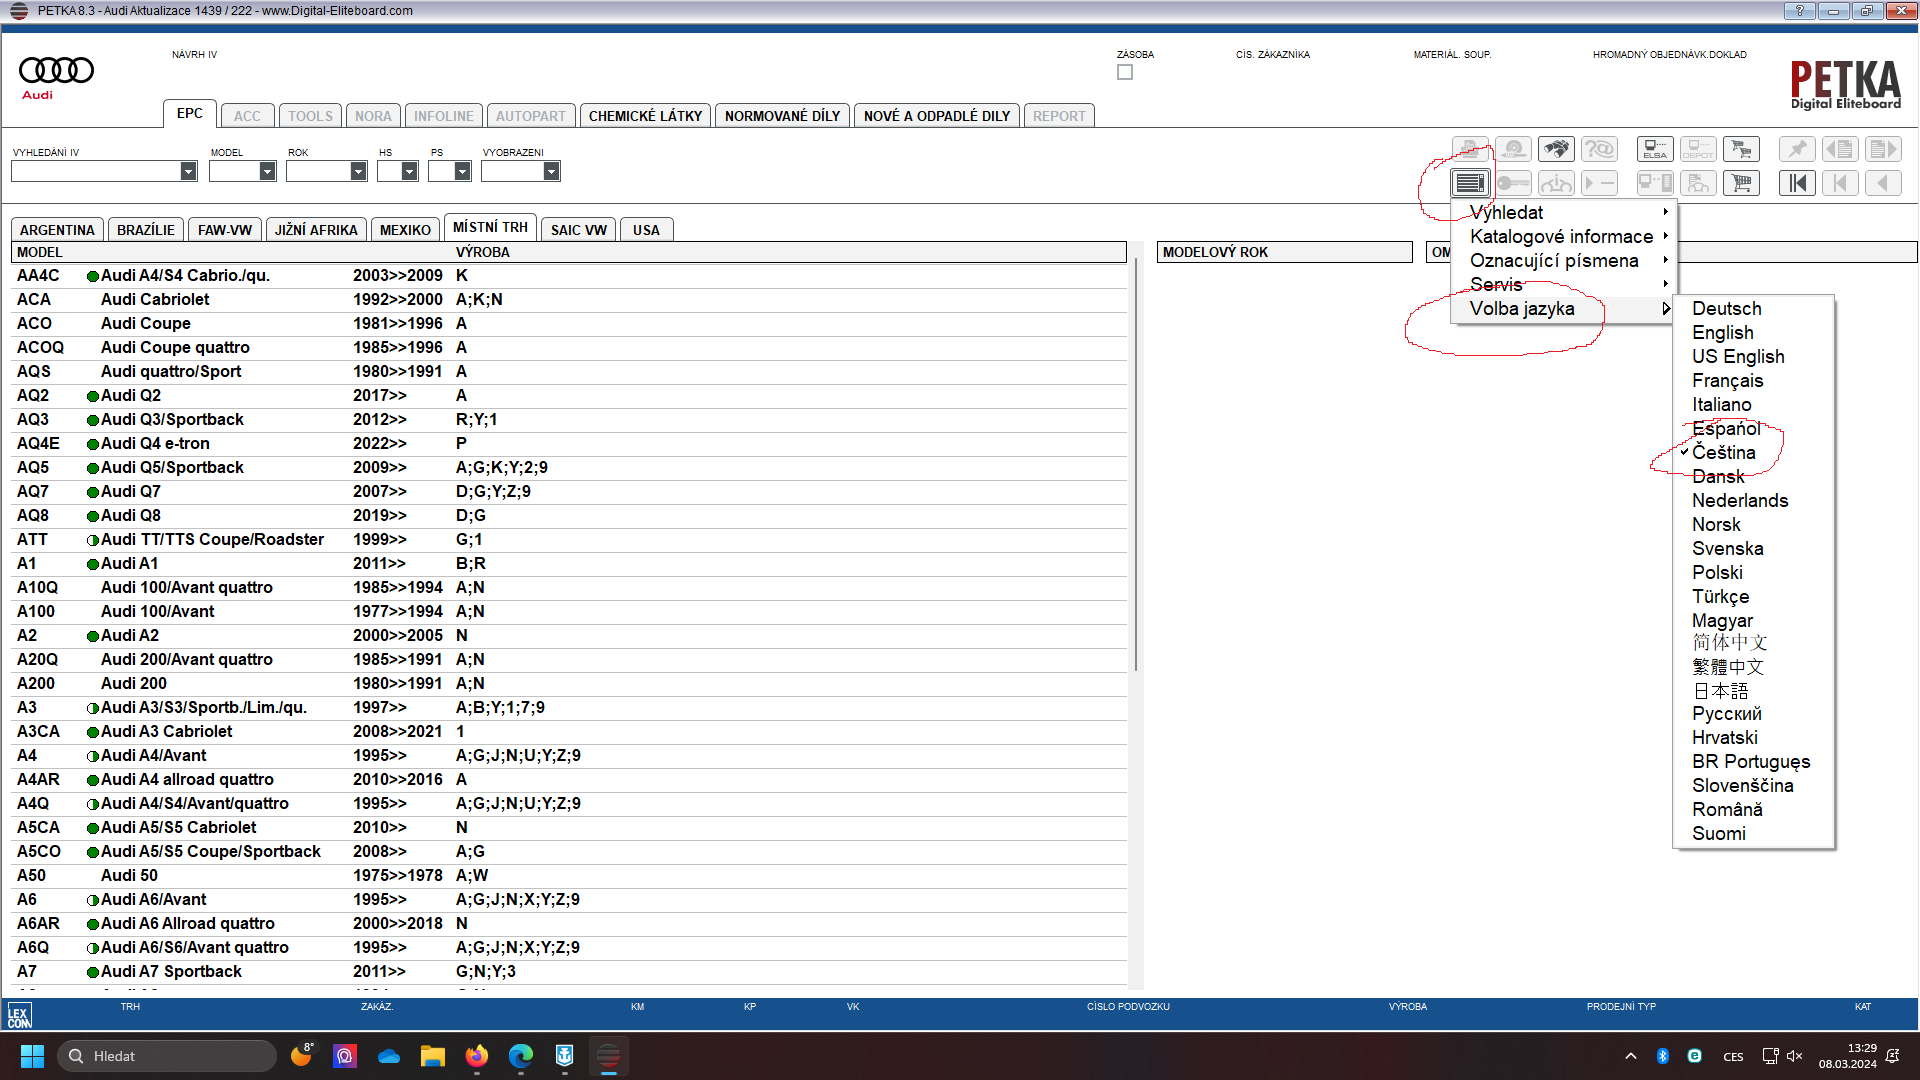Click the wheel and brake icon
This screenshot has width=1920, height=1080.
(1513, 150)
